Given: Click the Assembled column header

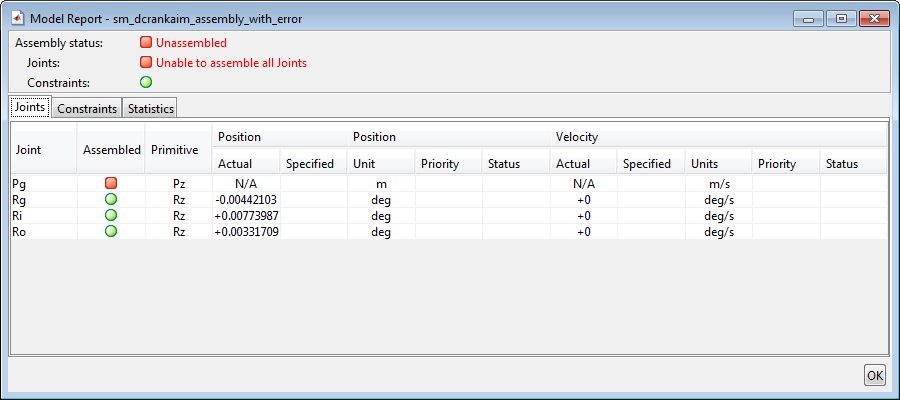Looking at the screenshot, I should pyautogui.click(x=111, y=150).
